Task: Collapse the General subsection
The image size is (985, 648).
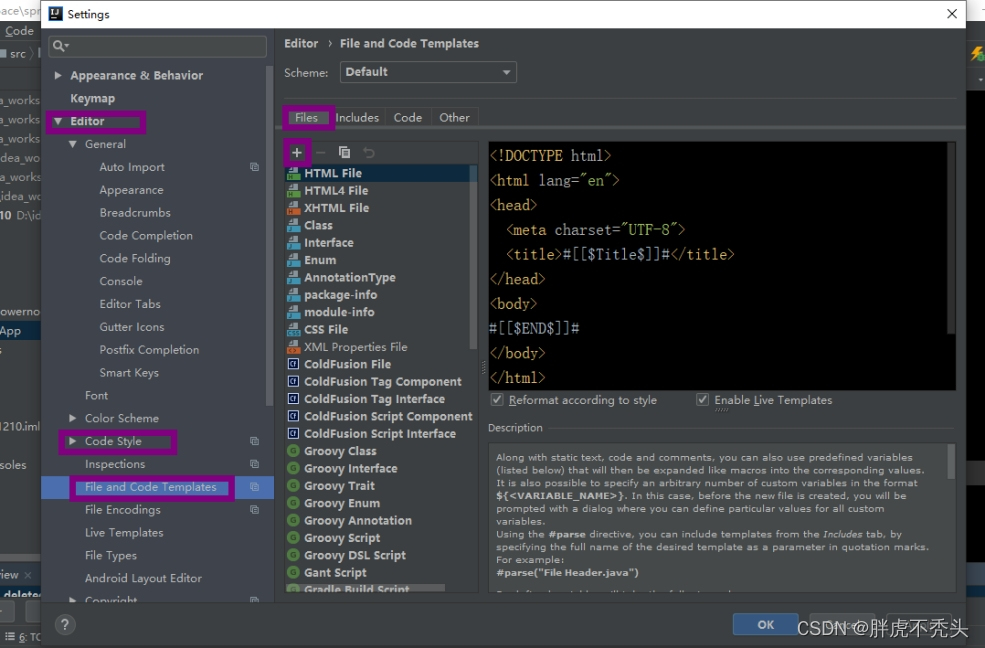Action: (73, 144)
